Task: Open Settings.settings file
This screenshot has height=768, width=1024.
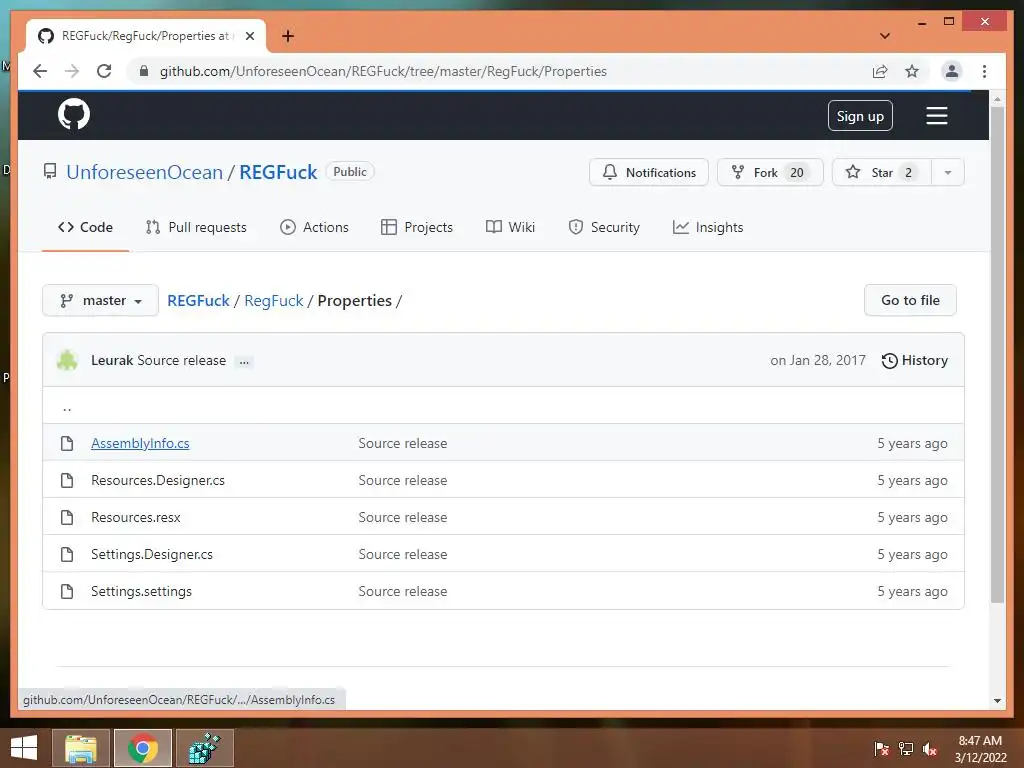Action: pos(142,592)
